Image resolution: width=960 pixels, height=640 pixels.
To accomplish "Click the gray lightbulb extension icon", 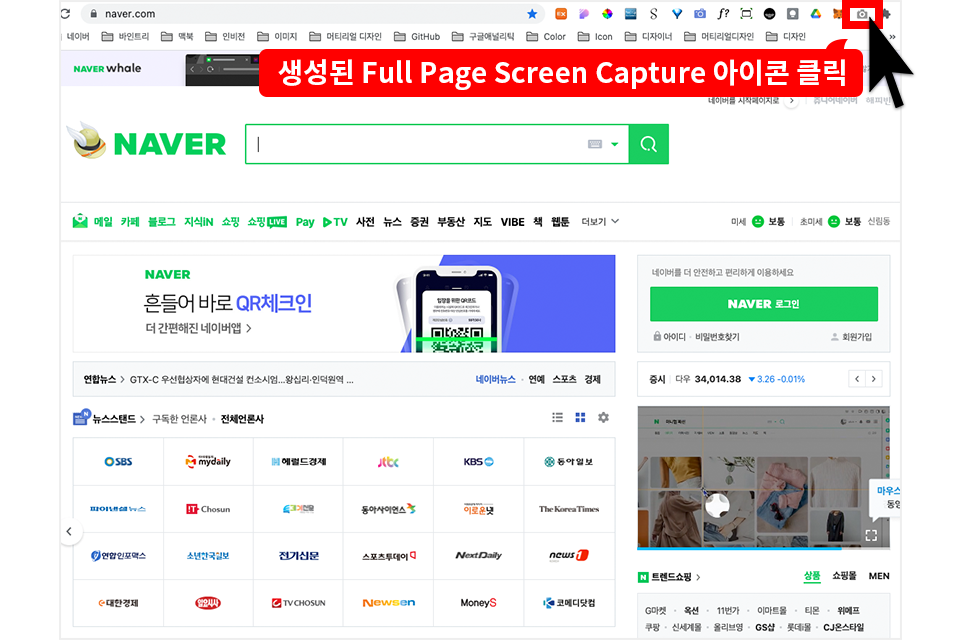I will (793, 13).
